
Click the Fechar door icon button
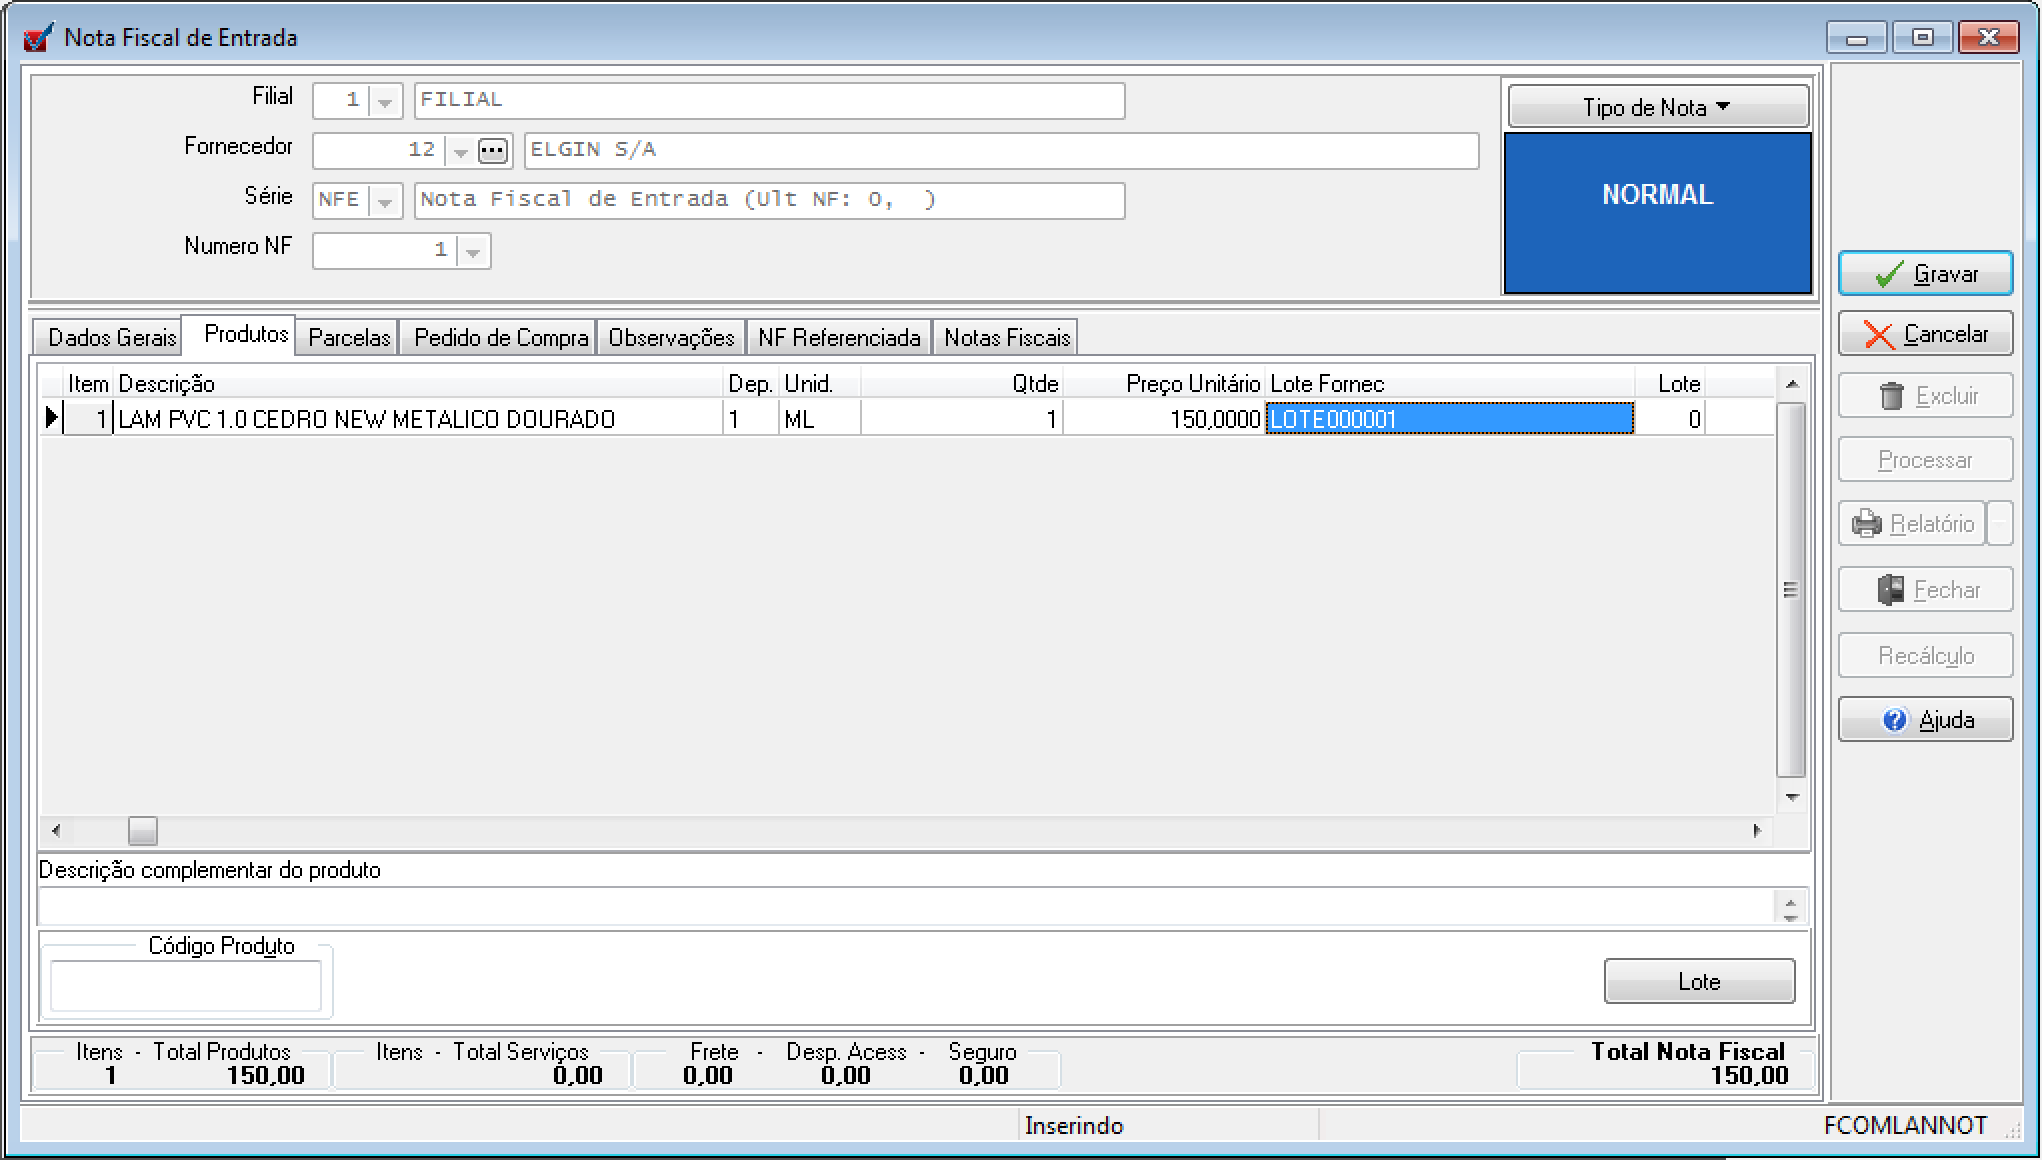(1924, 590)
